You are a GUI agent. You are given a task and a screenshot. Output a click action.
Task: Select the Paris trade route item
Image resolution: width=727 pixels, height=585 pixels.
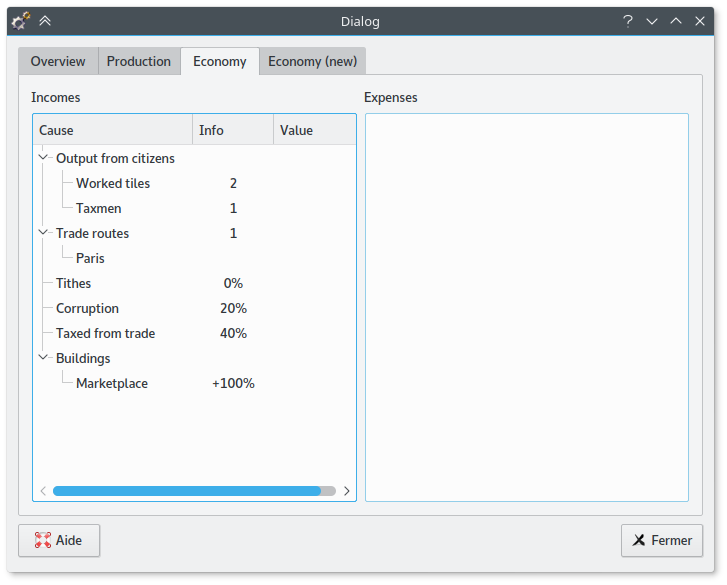(90, 258)
